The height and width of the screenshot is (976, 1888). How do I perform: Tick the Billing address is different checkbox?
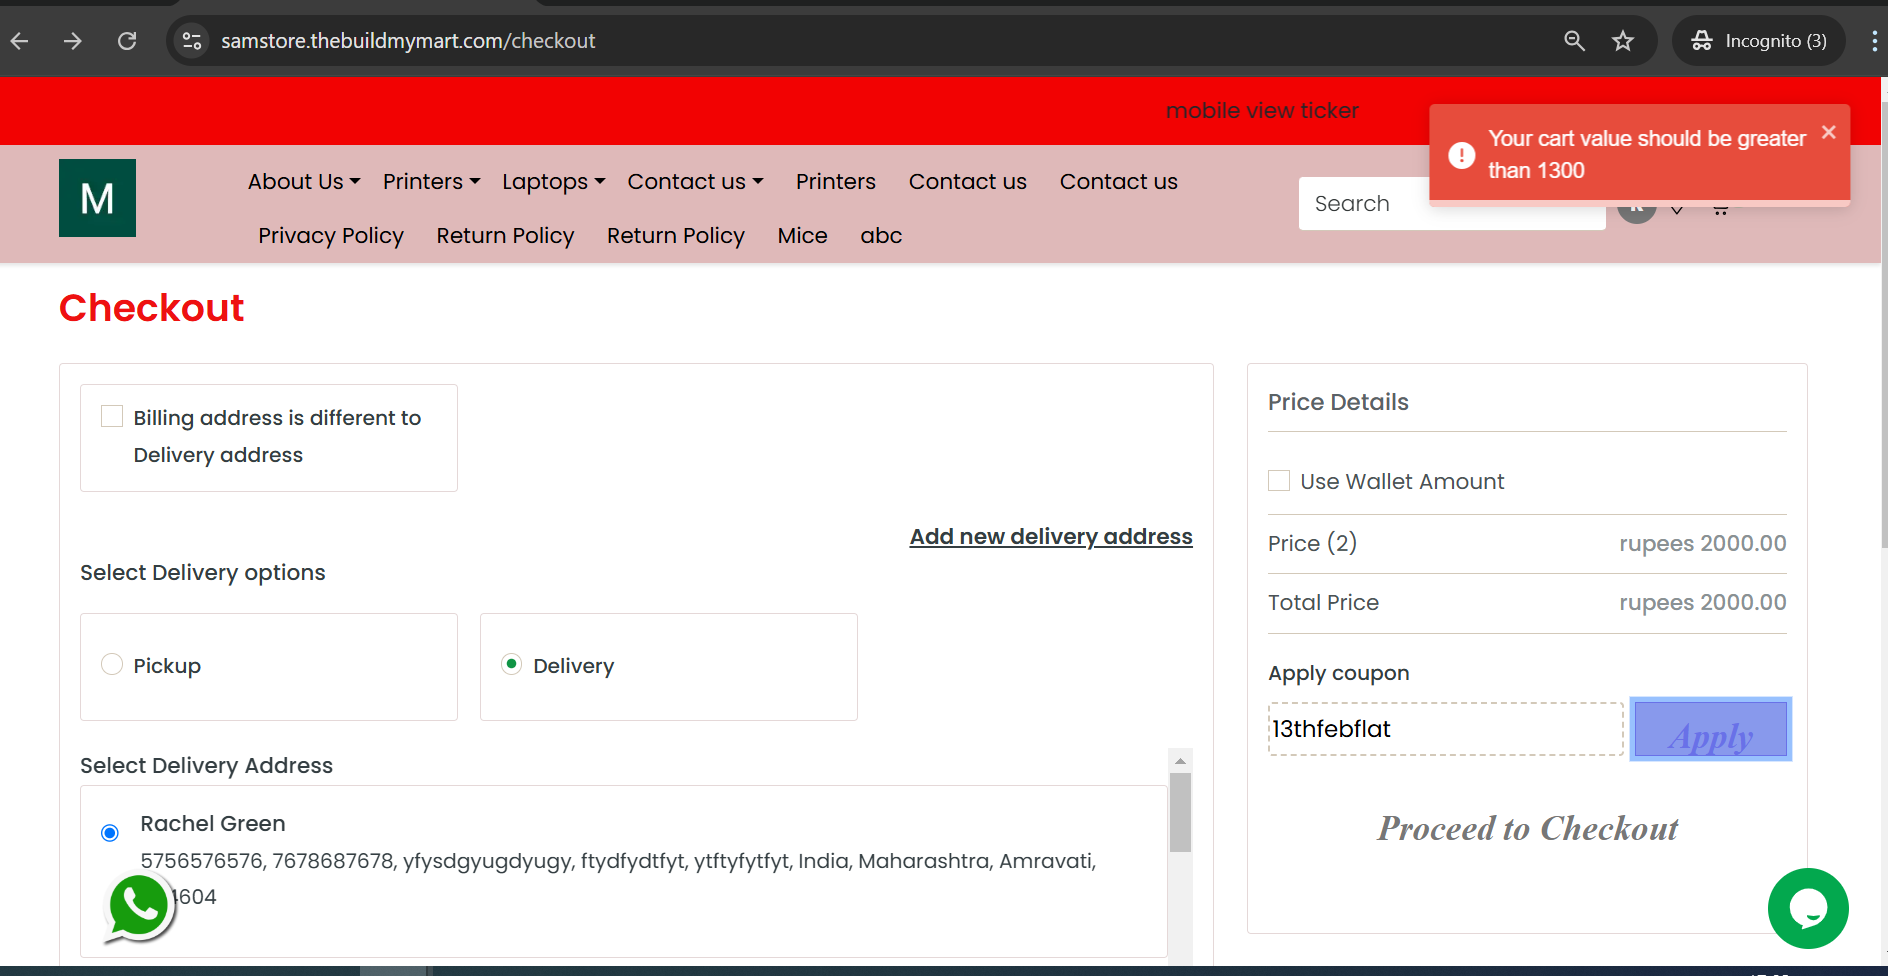pos(112,416)
